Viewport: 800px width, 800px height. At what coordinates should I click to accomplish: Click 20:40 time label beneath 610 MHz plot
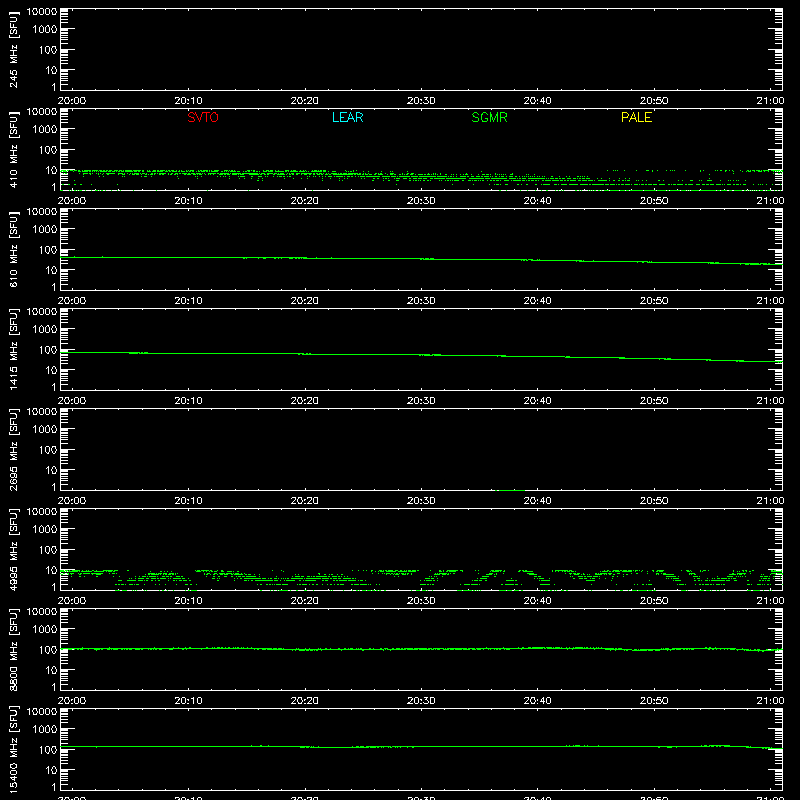(x=537, y=301)
